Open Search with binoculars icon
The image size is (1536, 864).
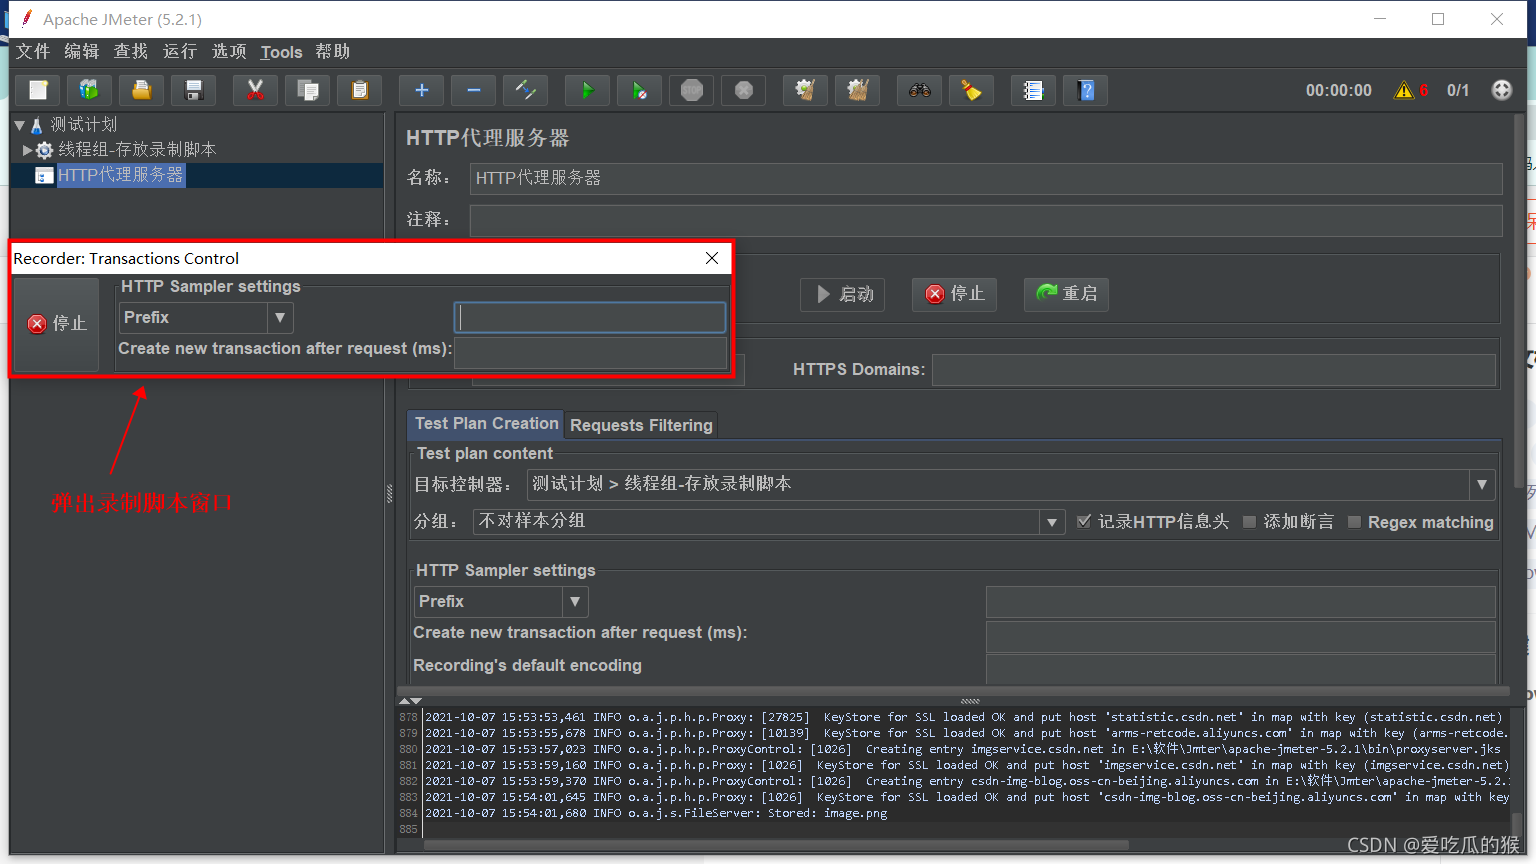pyautogui.click(x=920, y=90)
